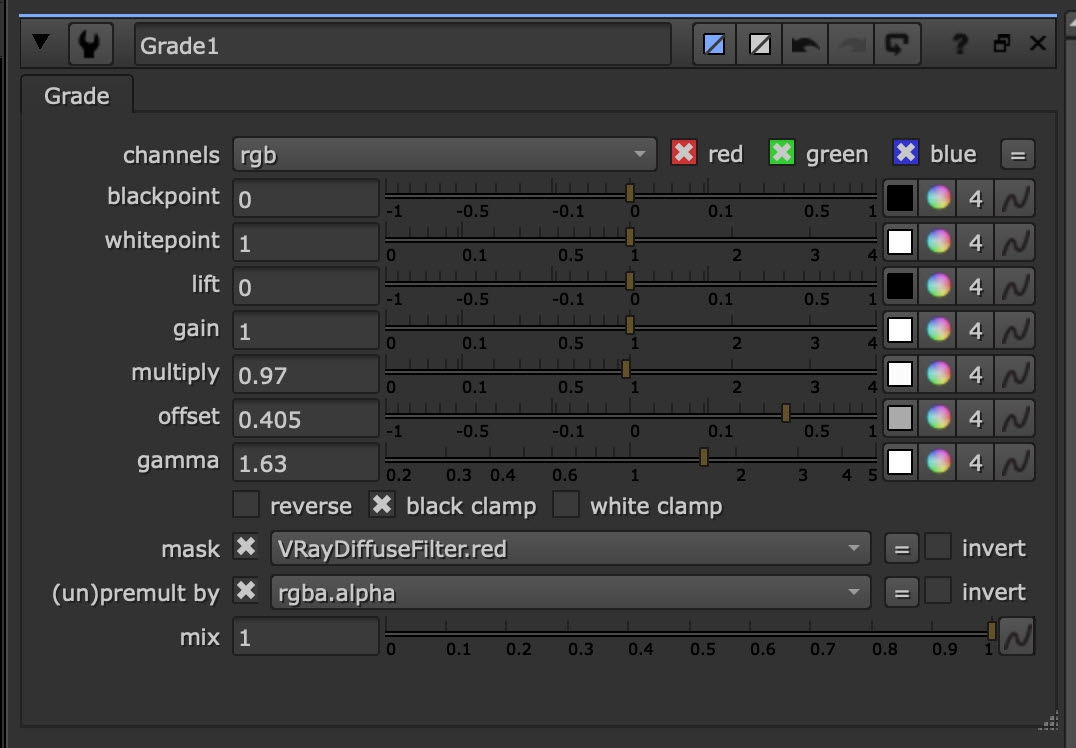Image resolution: width=1076 pixels, height=748 pixels.
Task: Enable the white clamp checkbox
Action: pos(566,505)
